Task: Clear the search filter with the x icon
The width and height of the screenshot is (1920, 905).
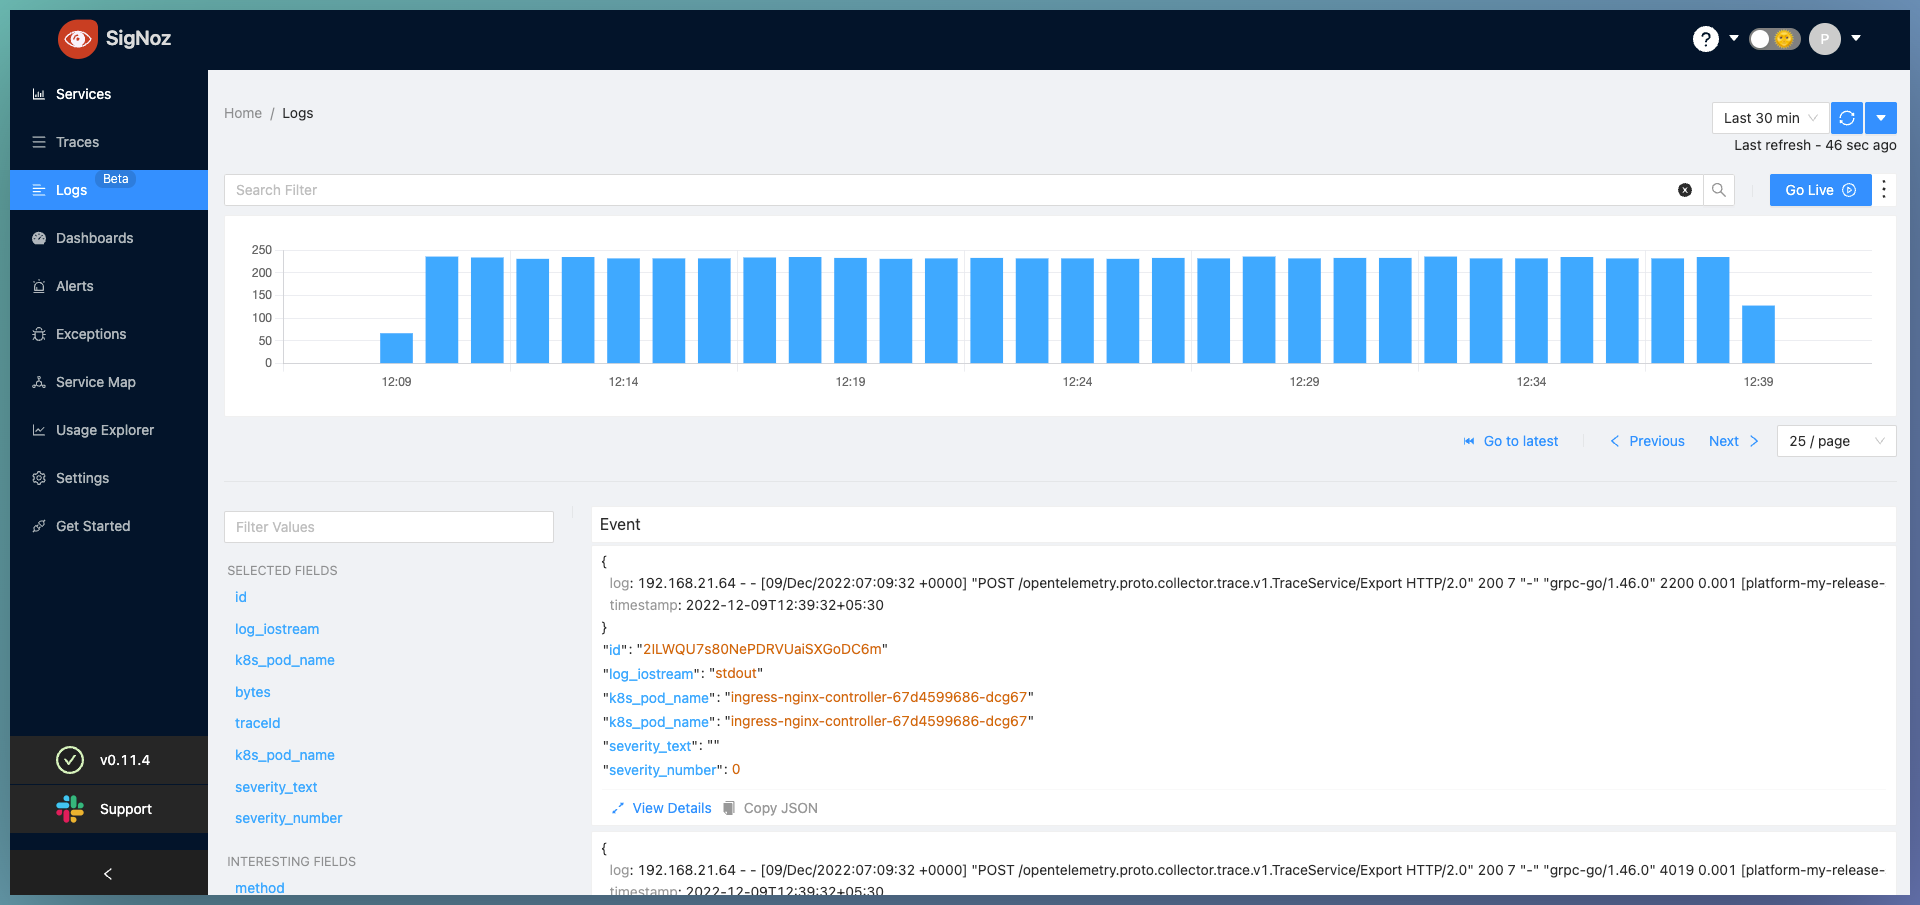Action: pos(1685,190)
